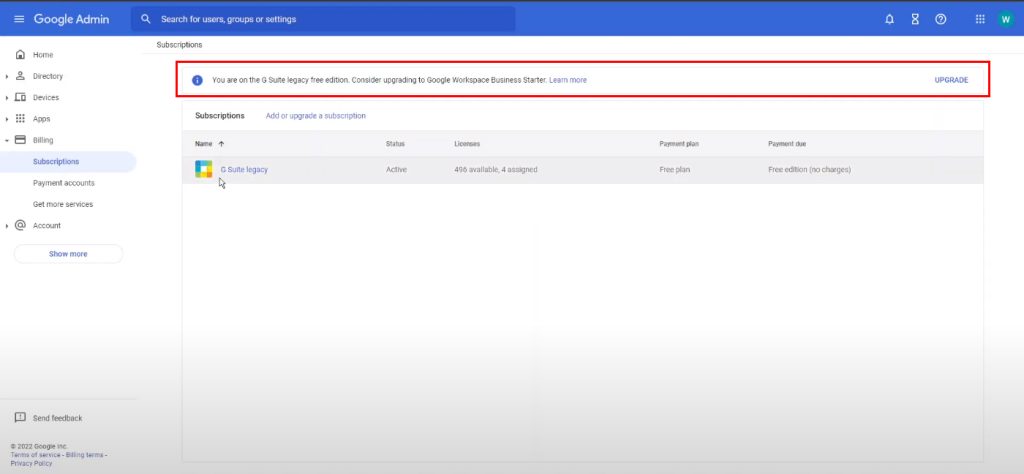This screenshot has height=474, width=1024.
Task: Click the Directory person icon
Action: pyautogui.click(x=20, y=76)
